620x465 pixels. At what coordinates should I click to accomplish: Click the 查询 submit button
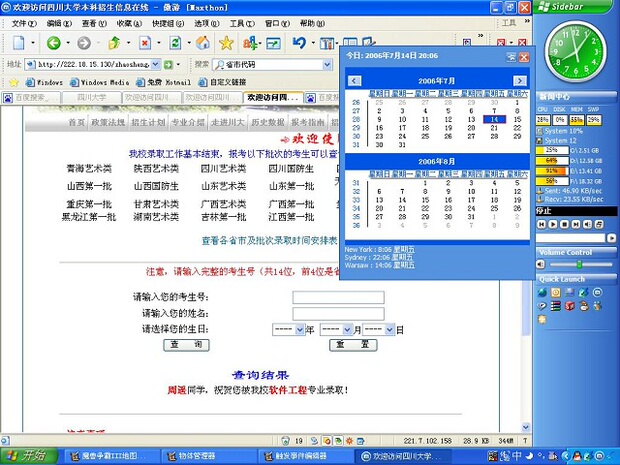[186, 345]
